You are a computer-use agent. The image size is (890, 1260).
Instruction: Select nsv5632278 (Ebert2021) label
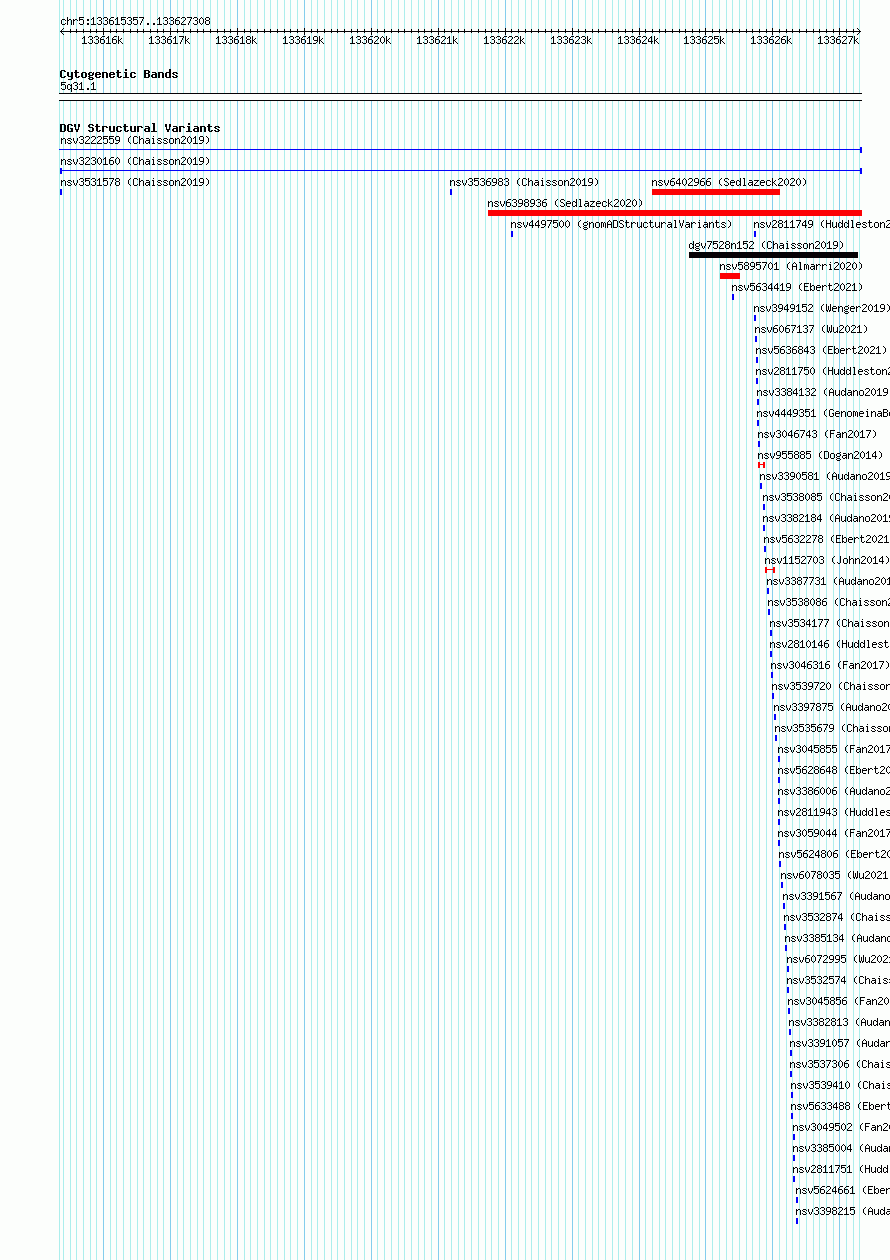826,539
